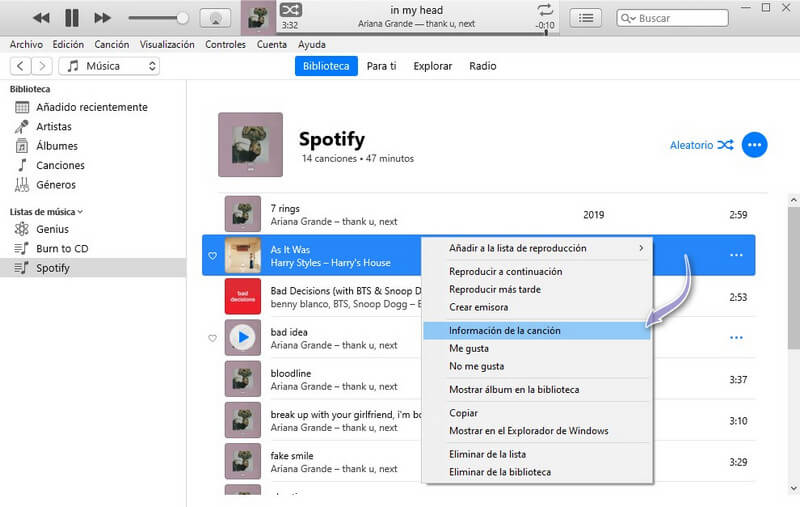
Task: Click the Buscar search field
Action: 672,18
